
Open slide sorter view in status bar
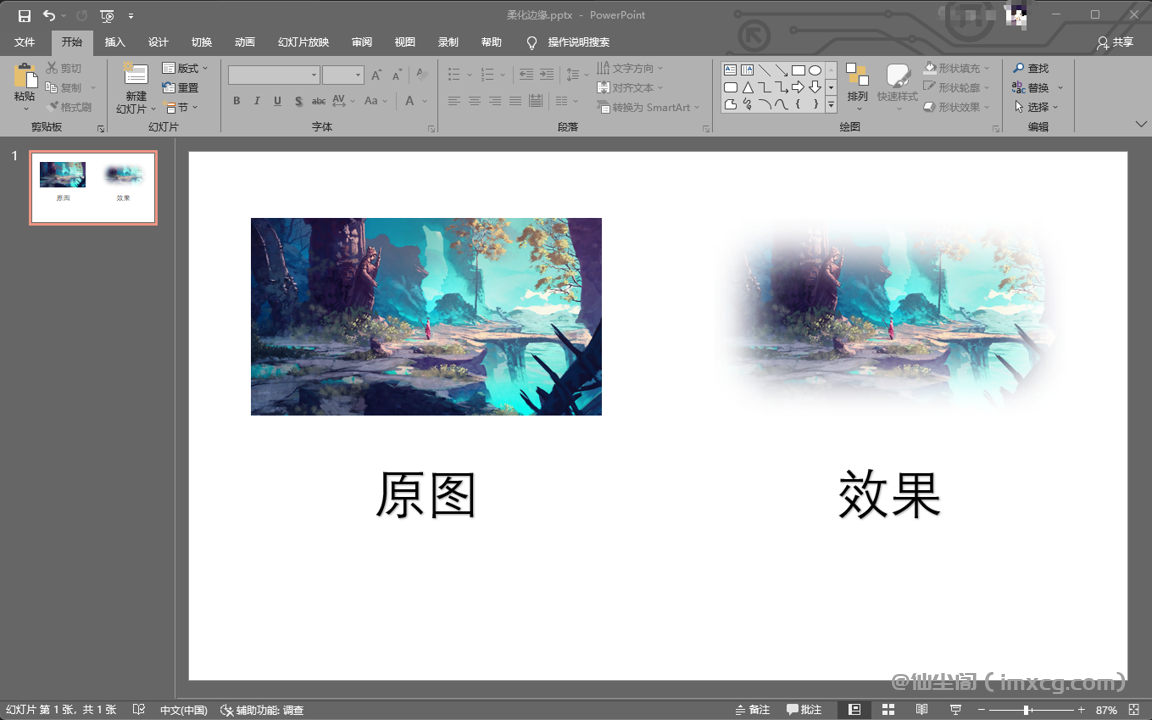(x=888, y=710)
